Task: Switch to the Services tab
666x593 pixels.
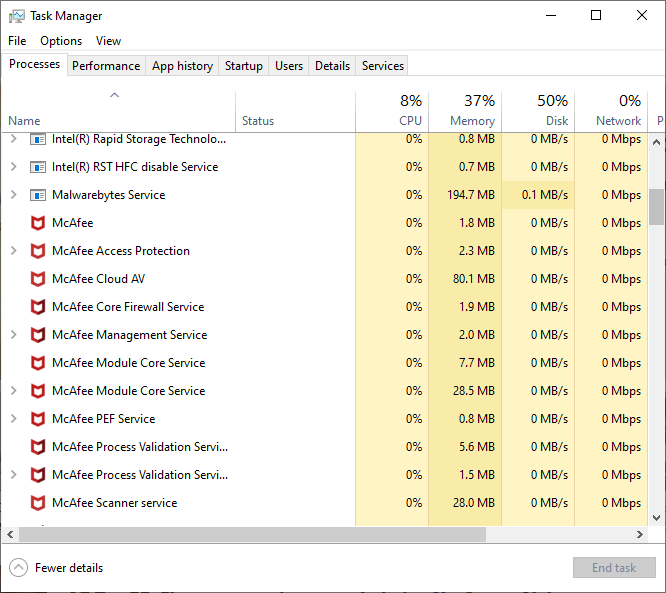Action: (x=382, y=66)
